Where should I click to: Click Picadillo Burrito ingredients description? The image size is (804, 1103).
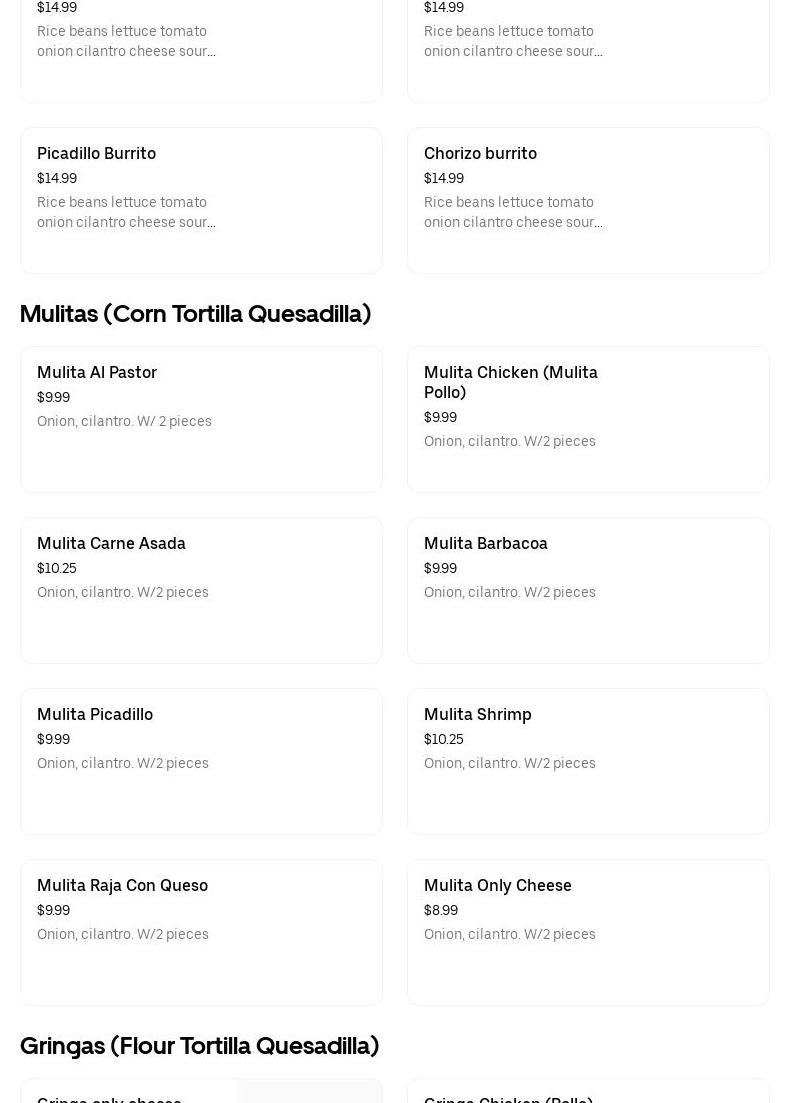click(126, 213)
